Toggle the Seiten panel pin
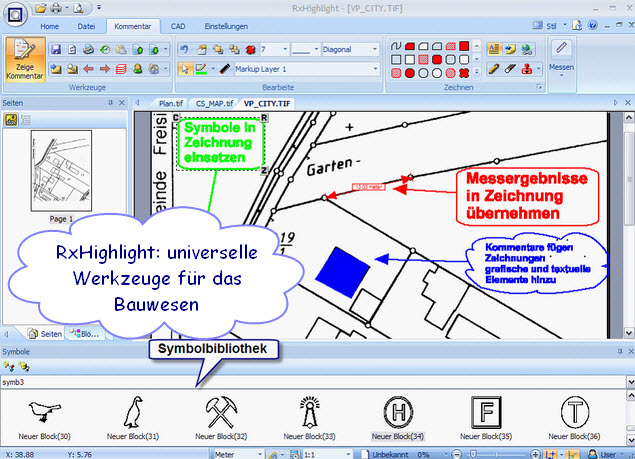The height and width of the screenshot is (459, 635). pyautogui.click(x=110, y=102)
